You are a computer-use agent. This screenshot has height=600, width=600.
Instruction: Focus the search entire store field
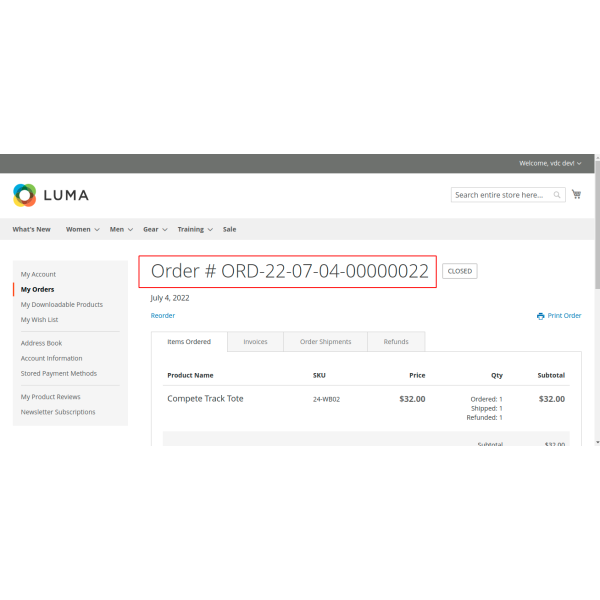click(x=500, y=195)
